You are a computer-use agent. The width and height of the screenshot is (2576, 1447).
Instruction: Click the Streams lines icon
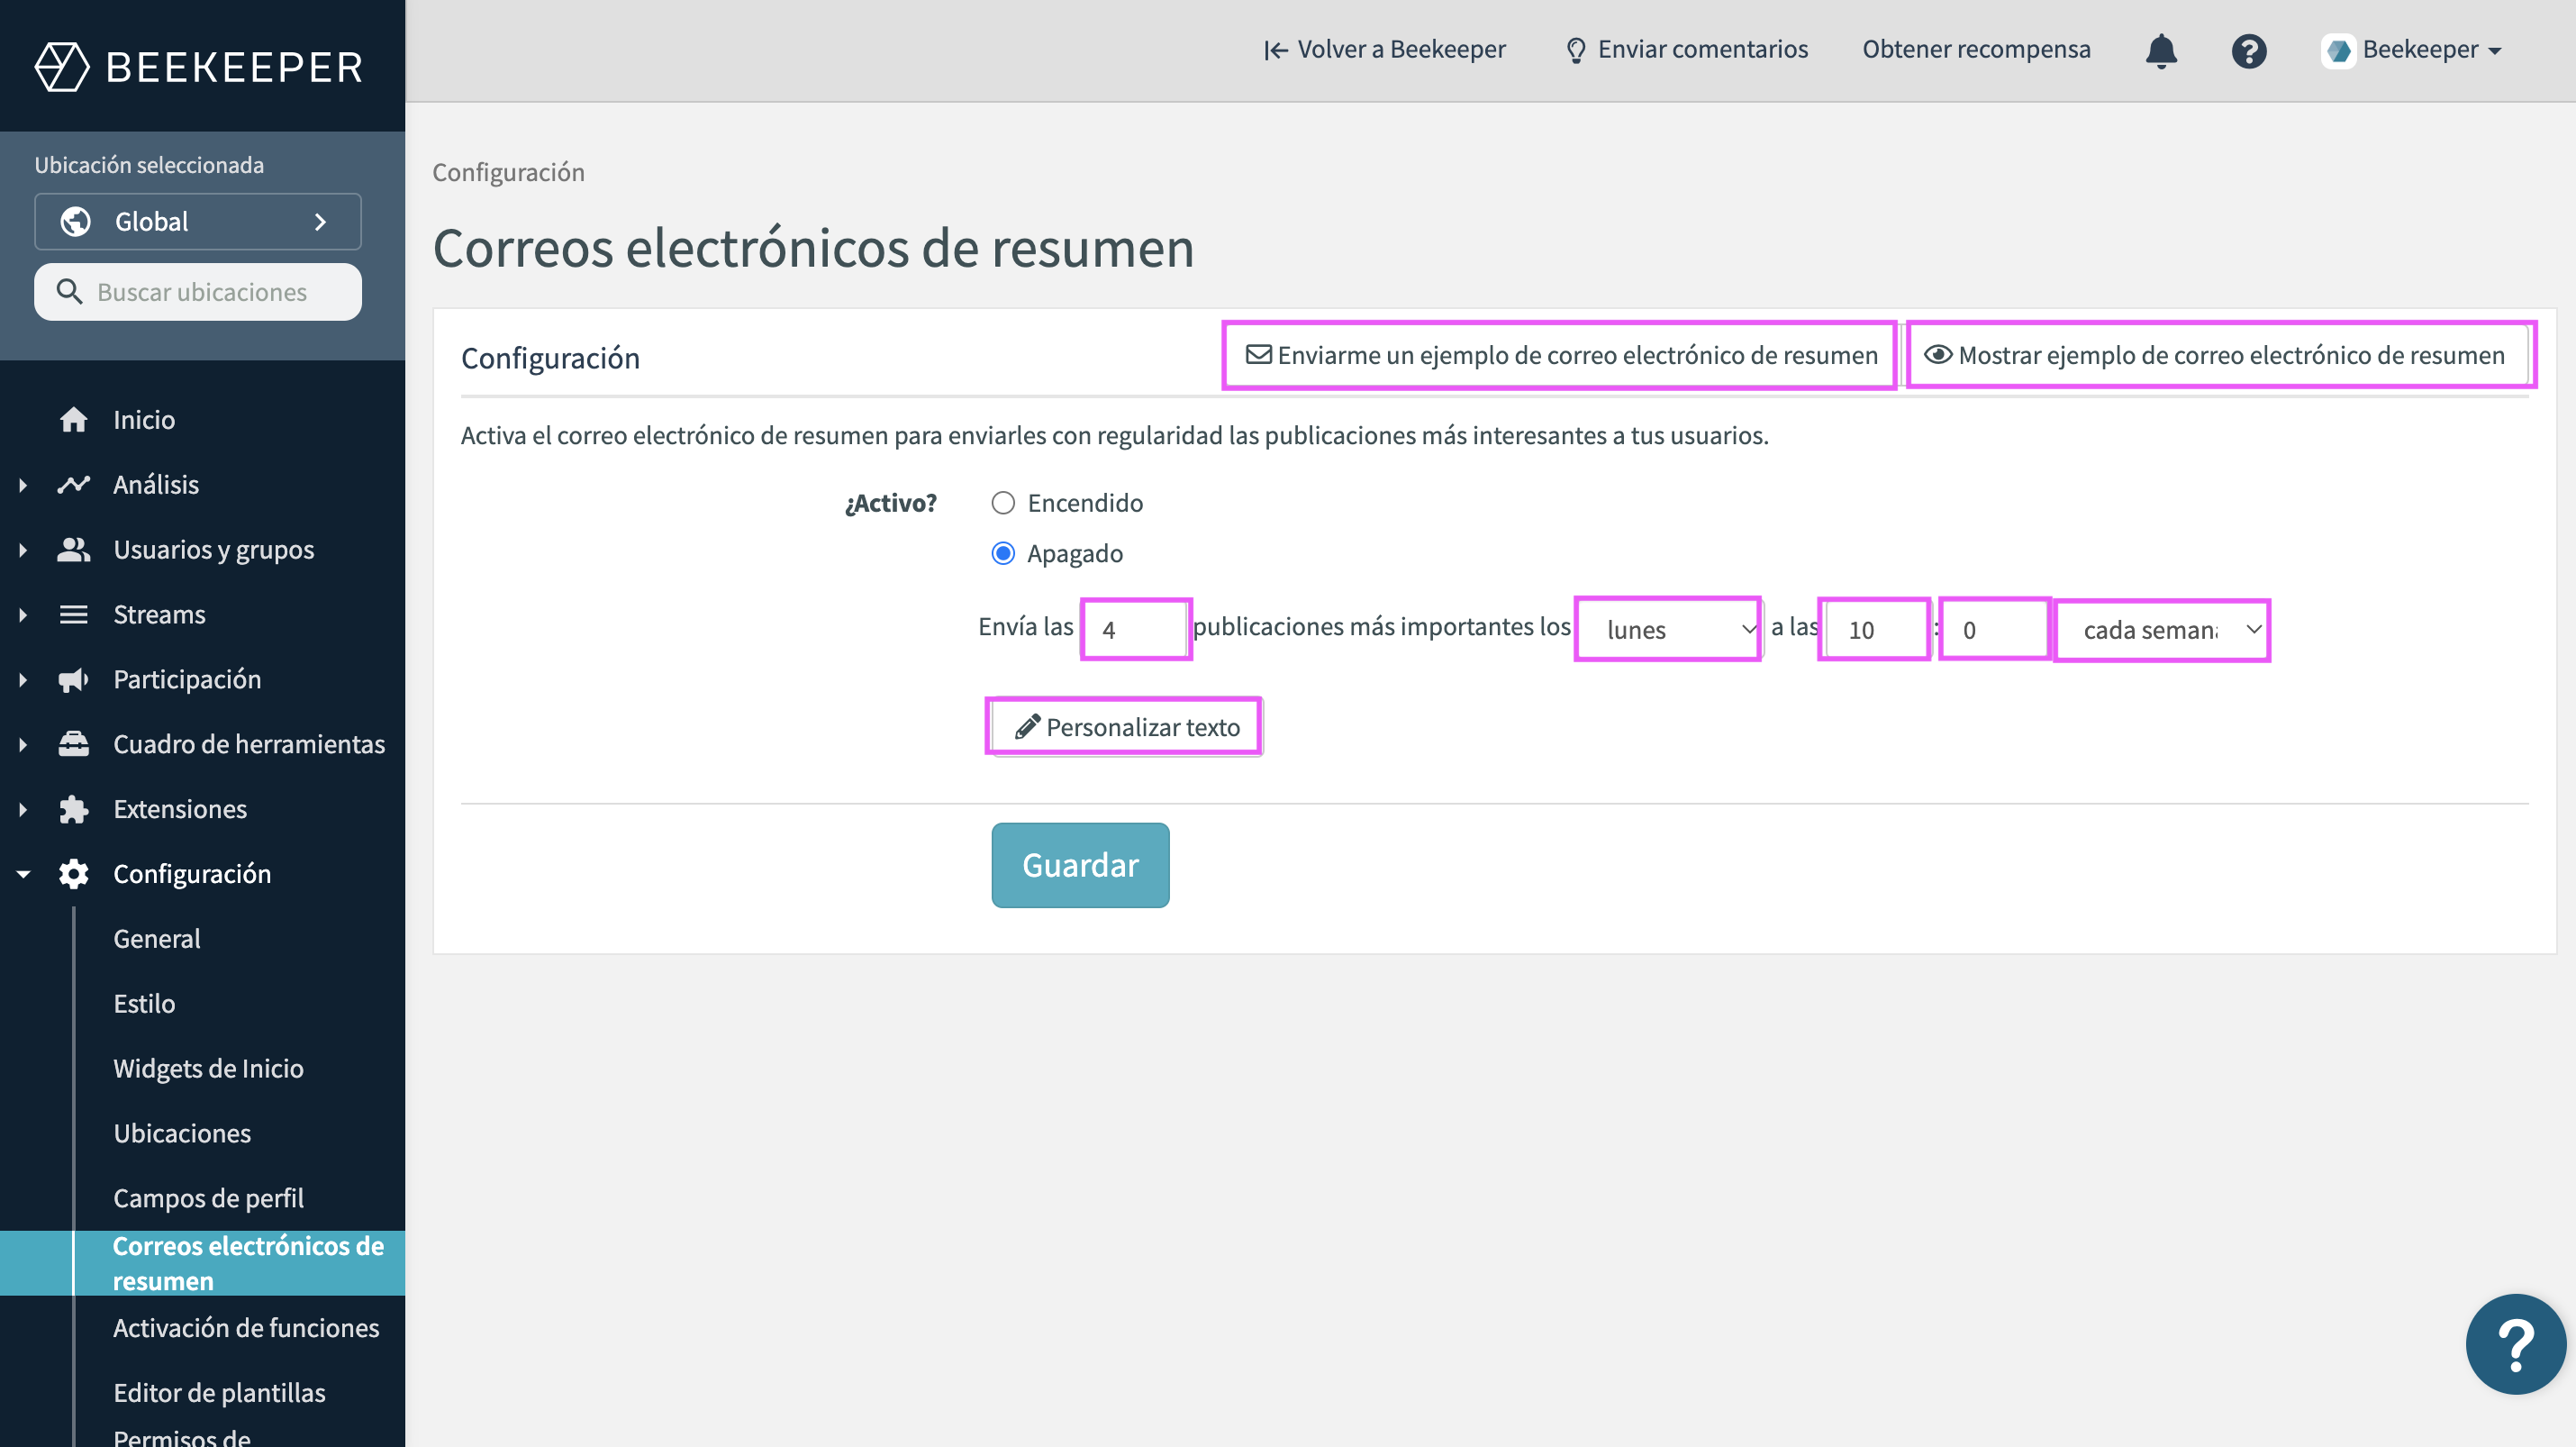[73, 614]
